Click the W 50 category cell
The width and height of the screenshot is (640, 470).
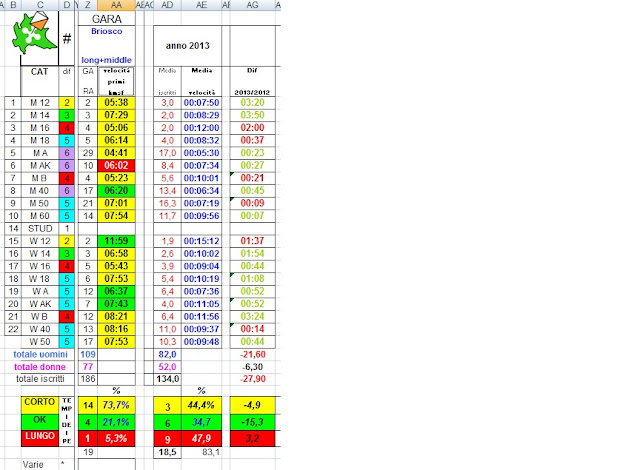(x=40, y=342)
